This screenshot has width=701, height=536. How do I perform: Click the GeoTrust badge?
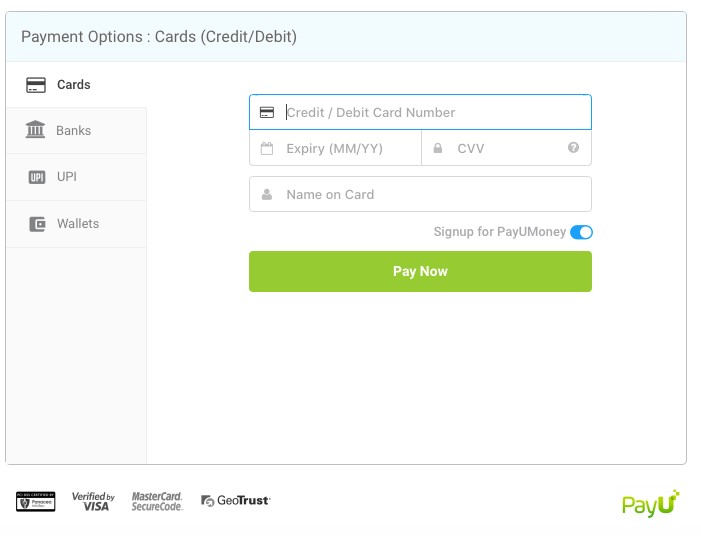(x=236, y=501)
